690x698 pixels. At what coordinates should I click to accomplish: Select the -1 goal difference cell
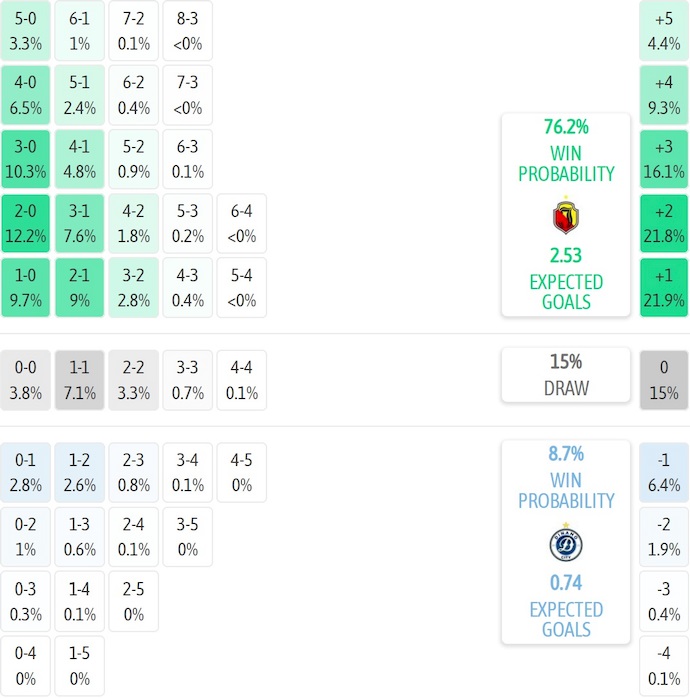(x=664, y=473)
